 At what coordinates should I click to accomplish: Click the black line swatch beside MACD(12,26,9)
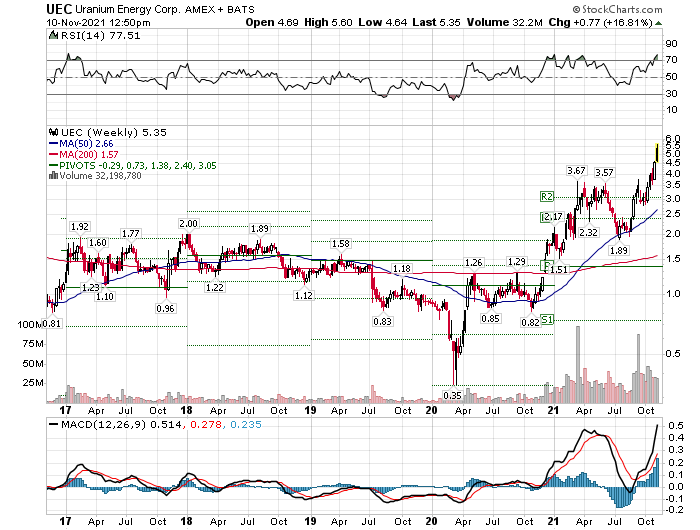(53, 424)
